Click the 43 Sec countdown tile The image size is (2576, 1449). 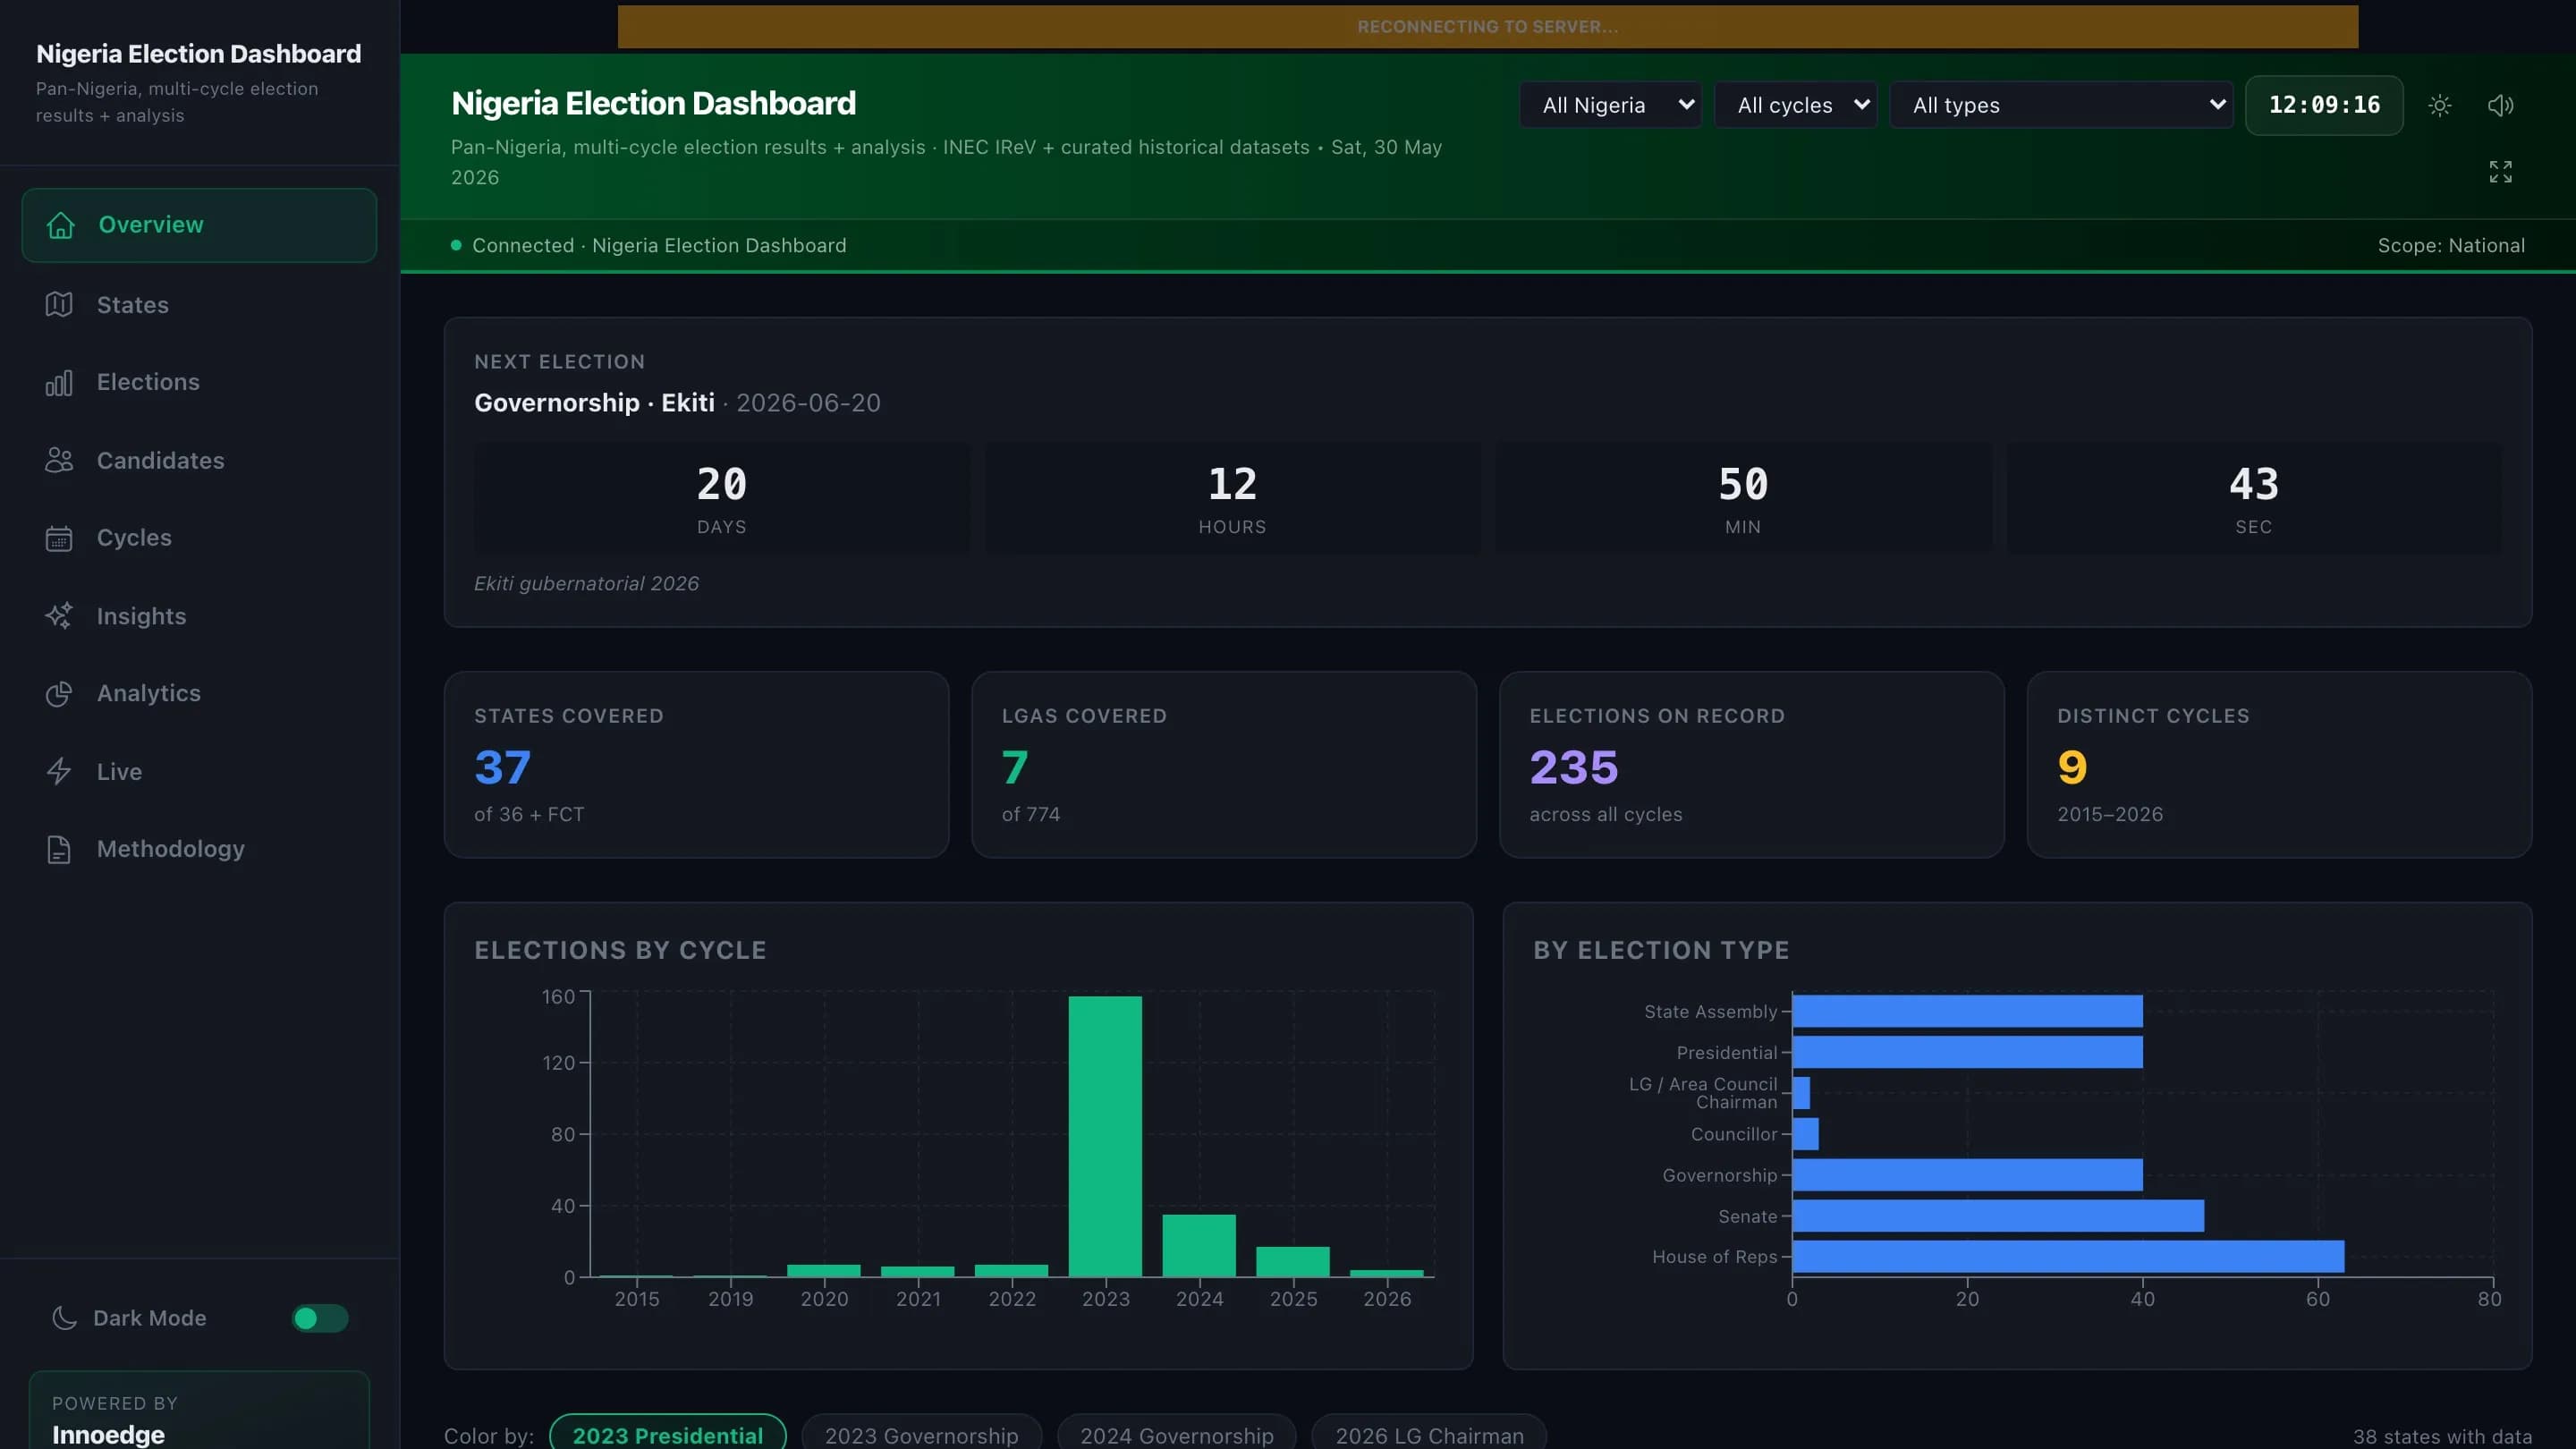point(2254,498)
